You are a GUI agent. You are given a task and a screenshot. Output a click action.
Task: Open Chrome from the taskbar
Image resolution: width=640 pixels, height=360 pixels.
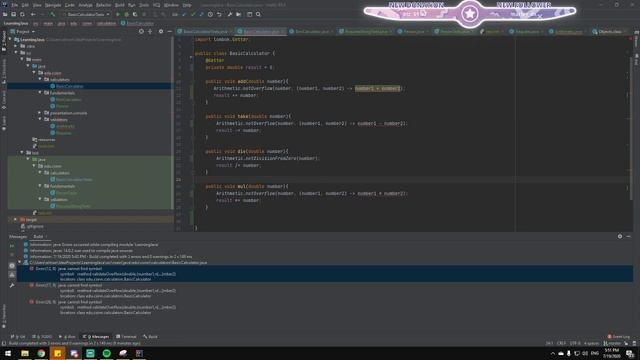[x=41, y=353]
